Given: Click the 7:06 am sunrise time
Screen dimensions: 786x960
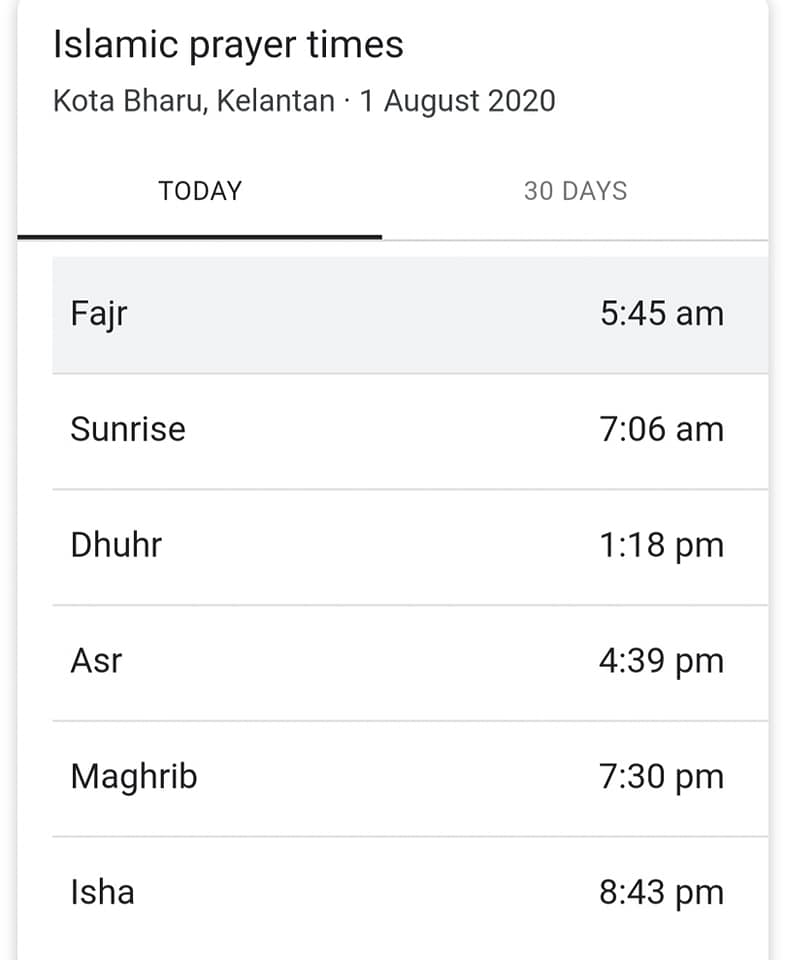Looking at the screenshot, I should [662, 429].
